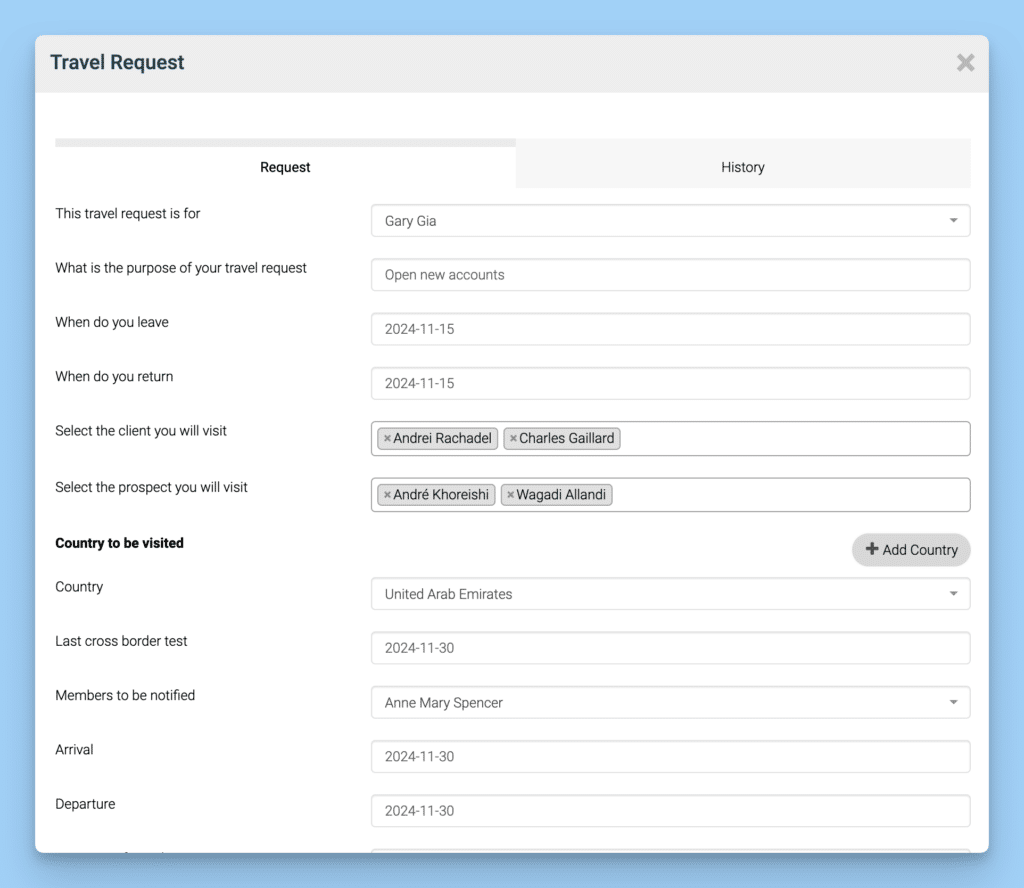Click the plus icon in Add Country
The height and width of the screenshot is (888, 1024).
(872, 549)
